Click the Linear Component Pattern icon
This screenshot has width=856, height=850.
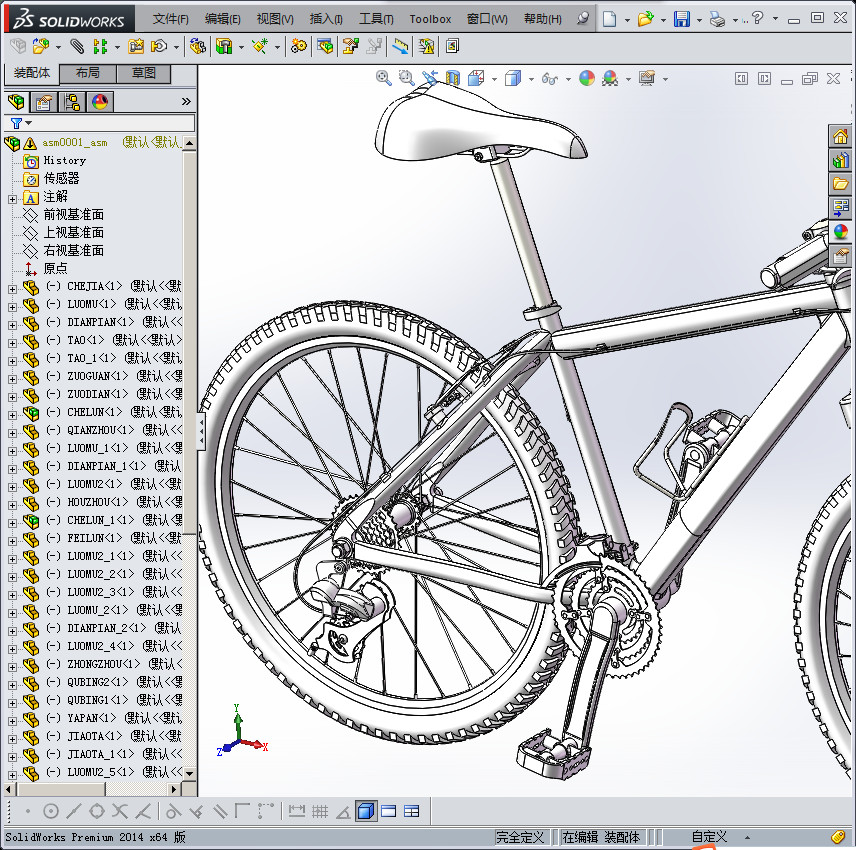(100, 46)
